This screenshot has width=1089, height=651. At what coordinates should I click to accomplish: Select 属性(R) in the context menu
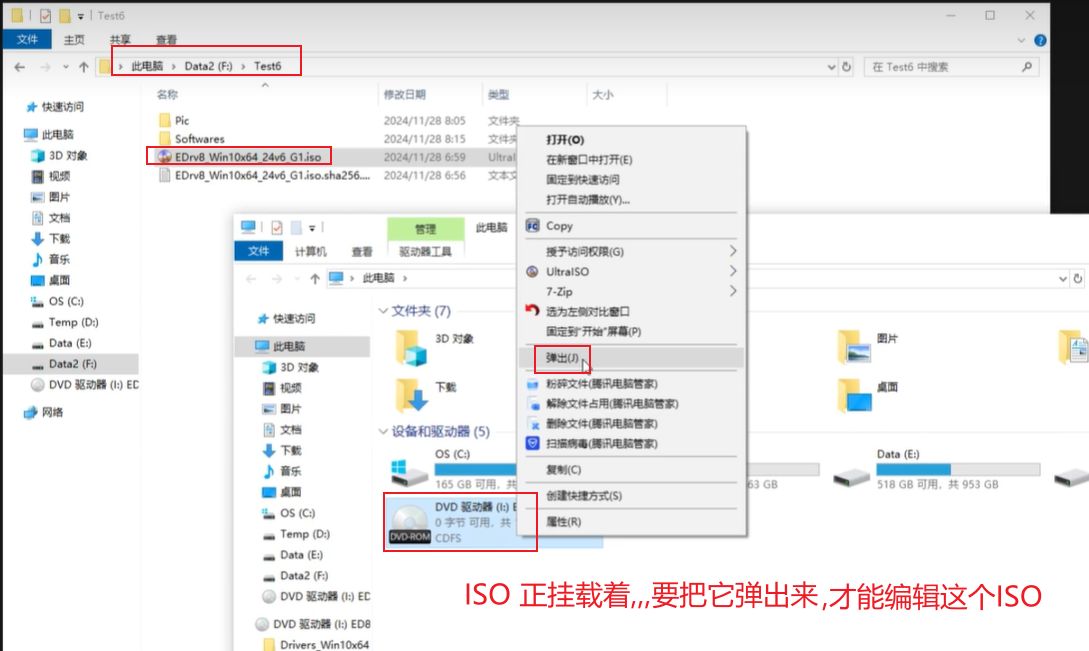tap(563, 522)
